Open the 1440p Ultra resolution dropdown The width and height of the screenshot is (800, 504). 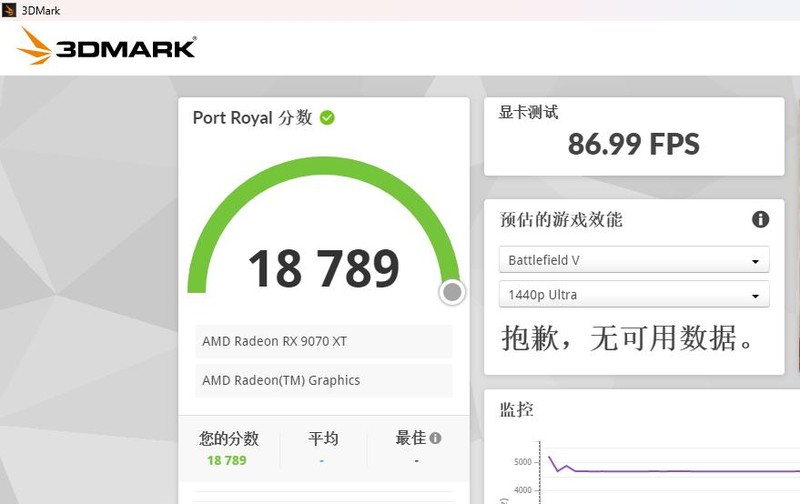pos(634,294)
